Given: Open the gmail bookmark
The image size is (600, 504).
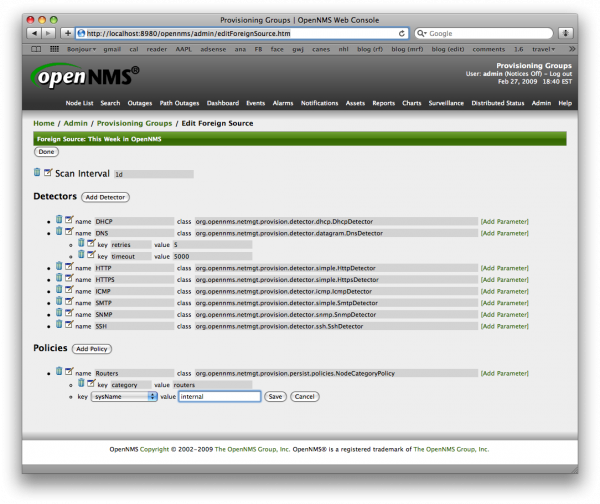Looking at the screenshot, I should [x=112, y=49].
